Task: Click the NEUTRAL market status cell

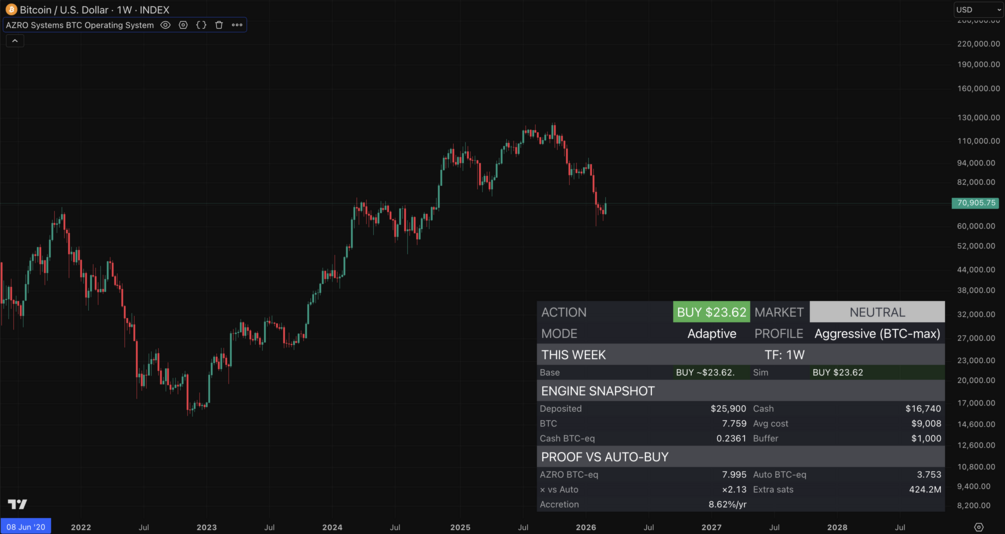Action: tap(876, 312)
